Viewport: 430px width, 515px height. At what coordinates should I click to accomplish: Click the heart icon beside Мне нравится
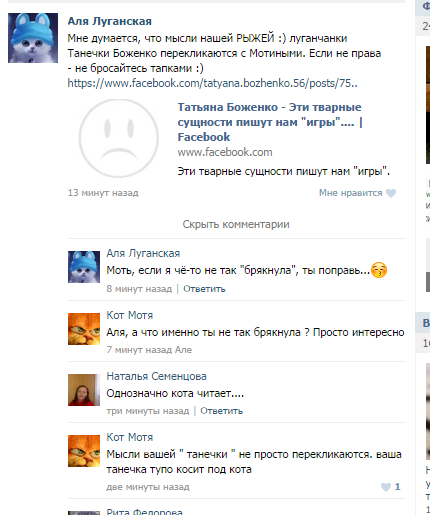click(x=391, y=193)
